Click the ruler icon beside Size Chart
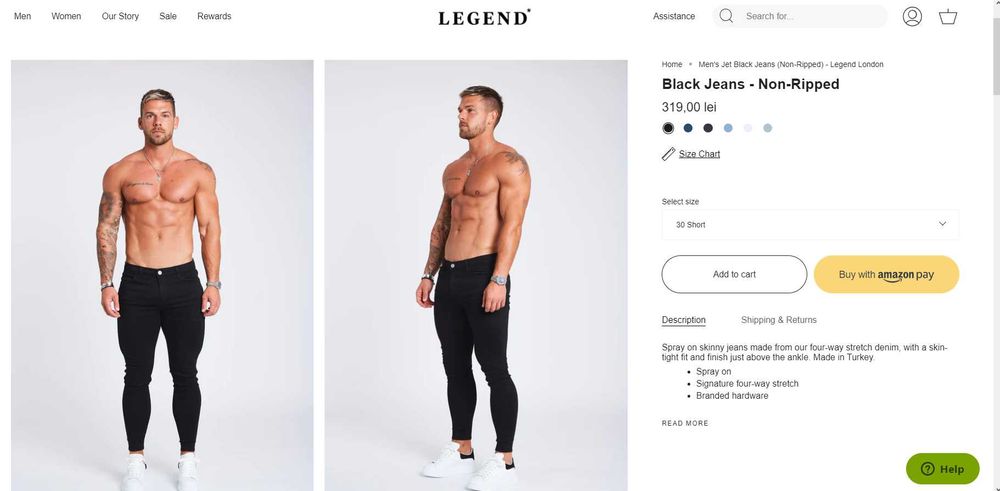 [668, 154]
